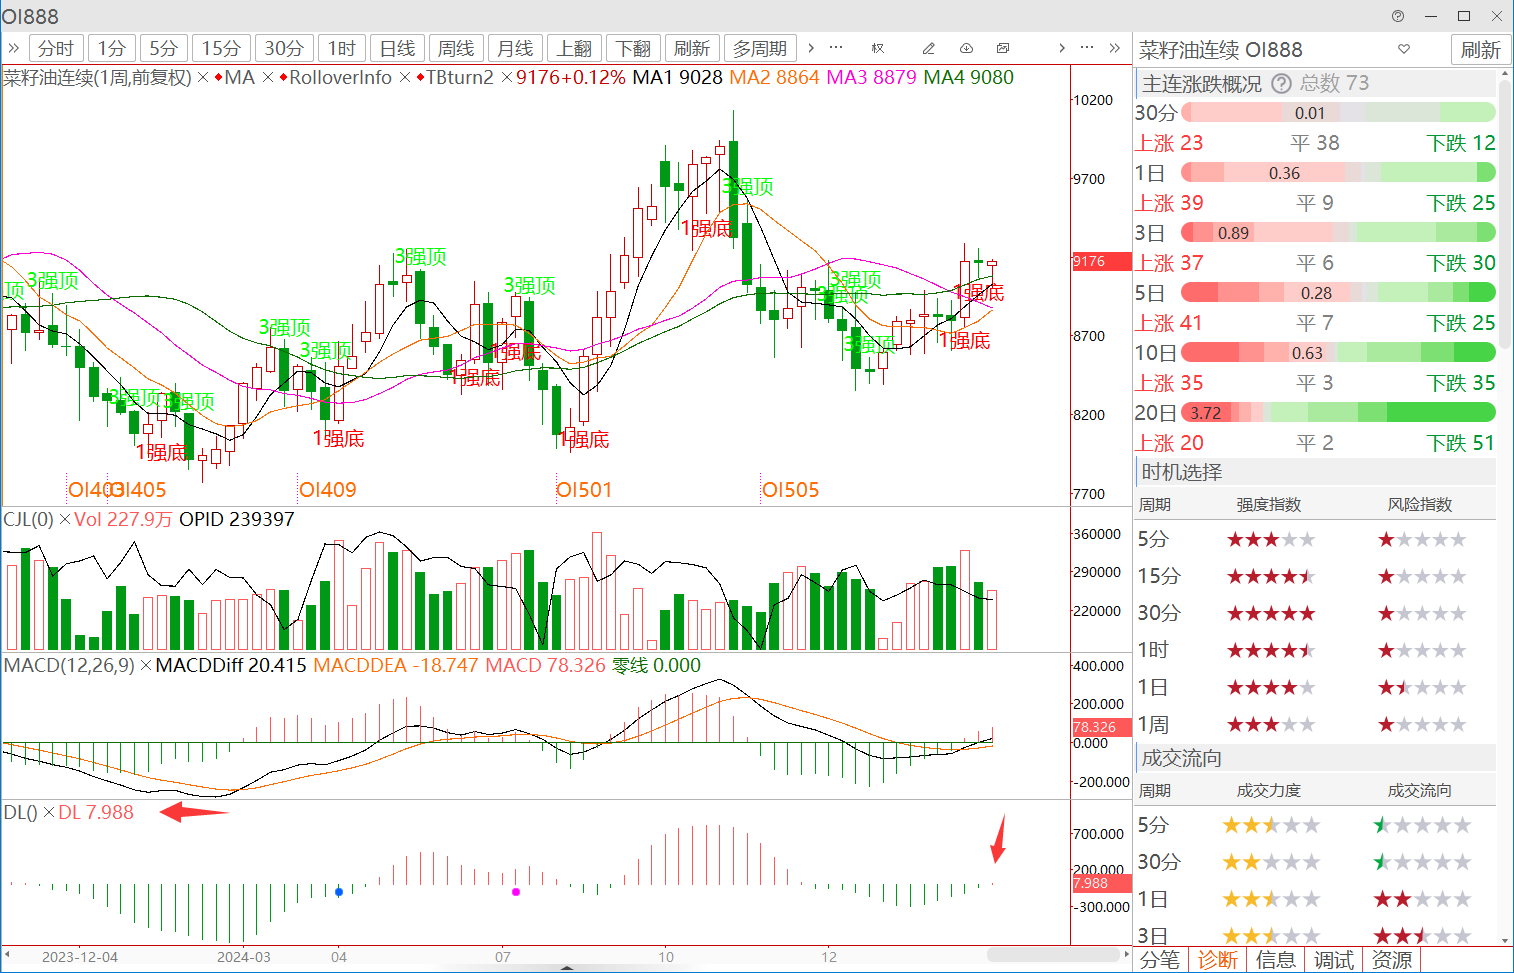Close the DL indicator panel
The image size is (1514, 973).
click(x=49, y=813)
